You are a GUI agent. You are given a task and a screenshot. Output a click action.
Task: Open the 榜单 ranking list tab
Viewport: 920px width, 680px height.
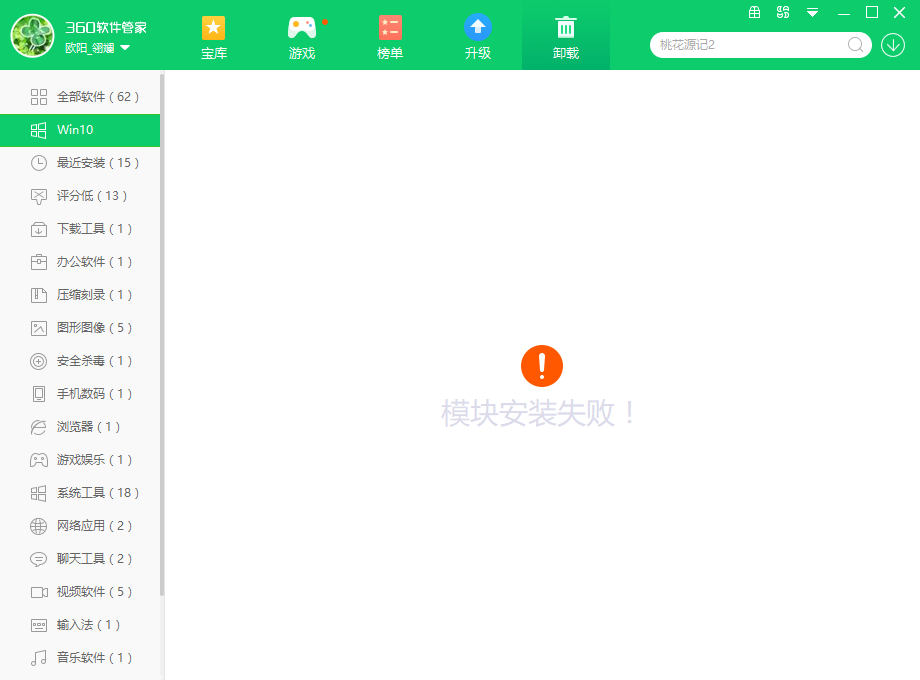(x=390, y=36)
